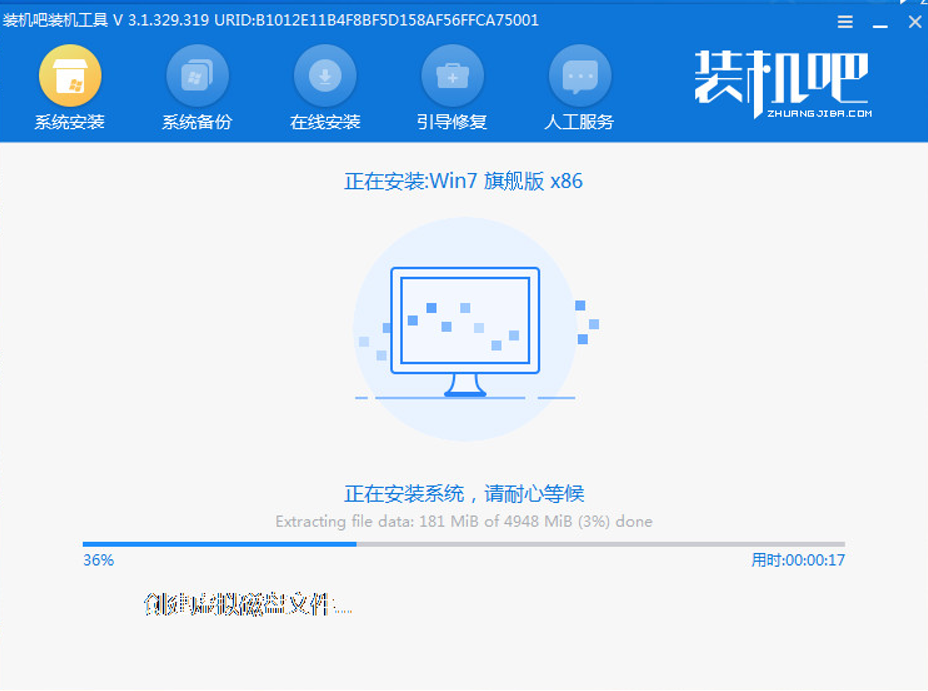Screen dimensions: 928x691
Task: Click the 人工服务 text label
Action: (x=580, y=122)
